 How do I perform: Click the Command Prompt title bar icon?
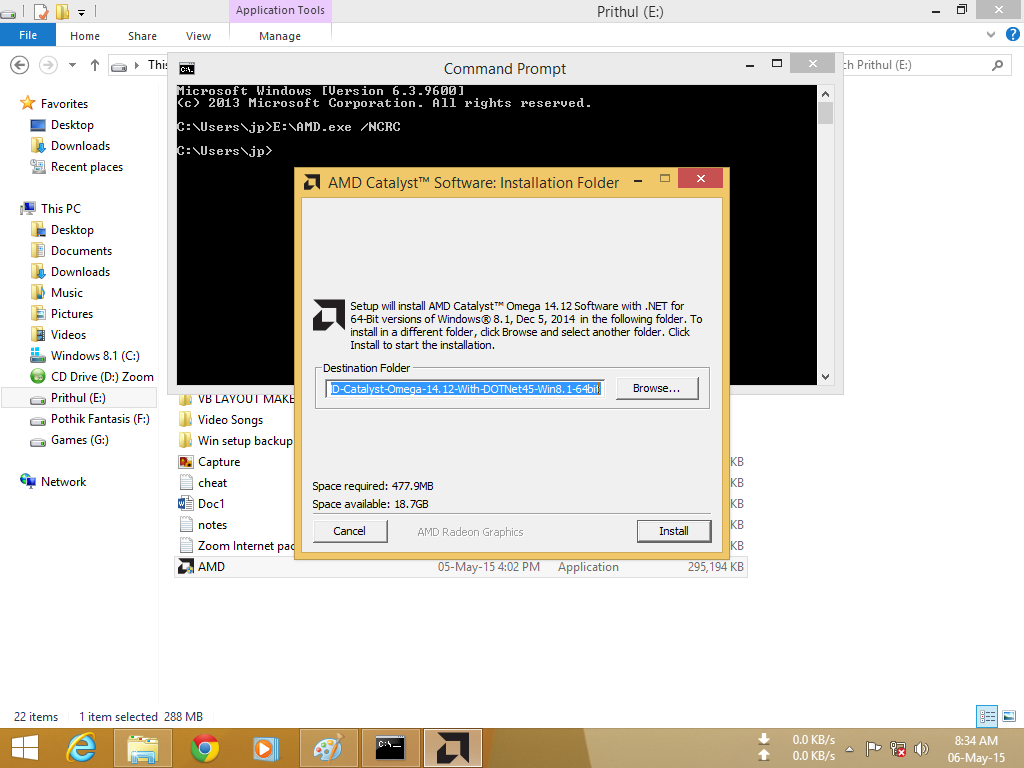click(187, 69)
